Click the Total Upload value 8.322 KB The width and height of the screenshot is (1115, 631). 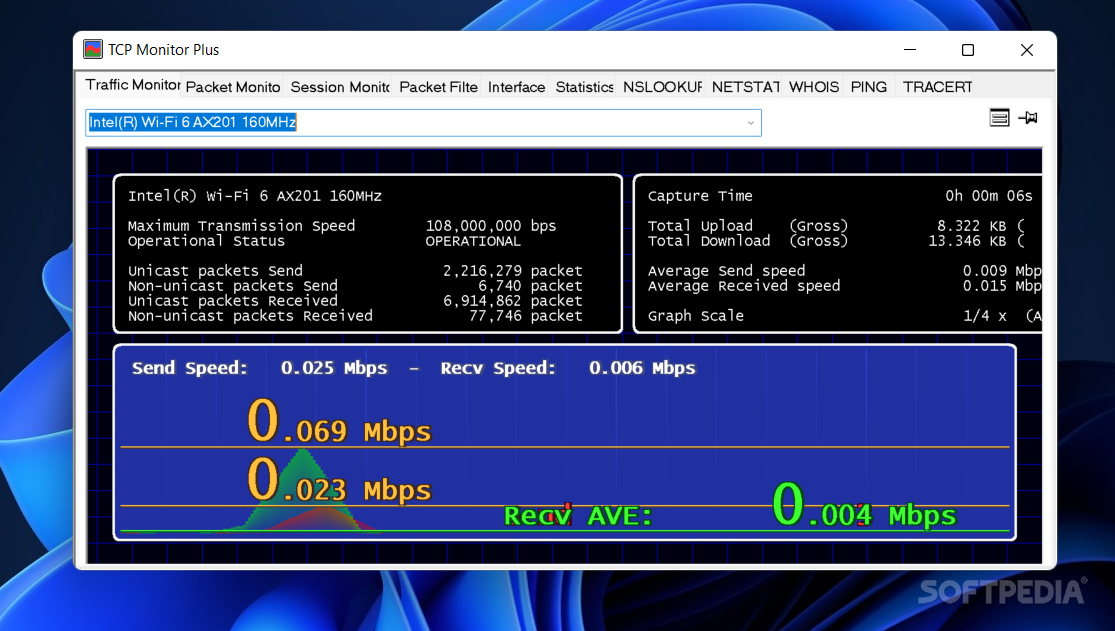971,226
